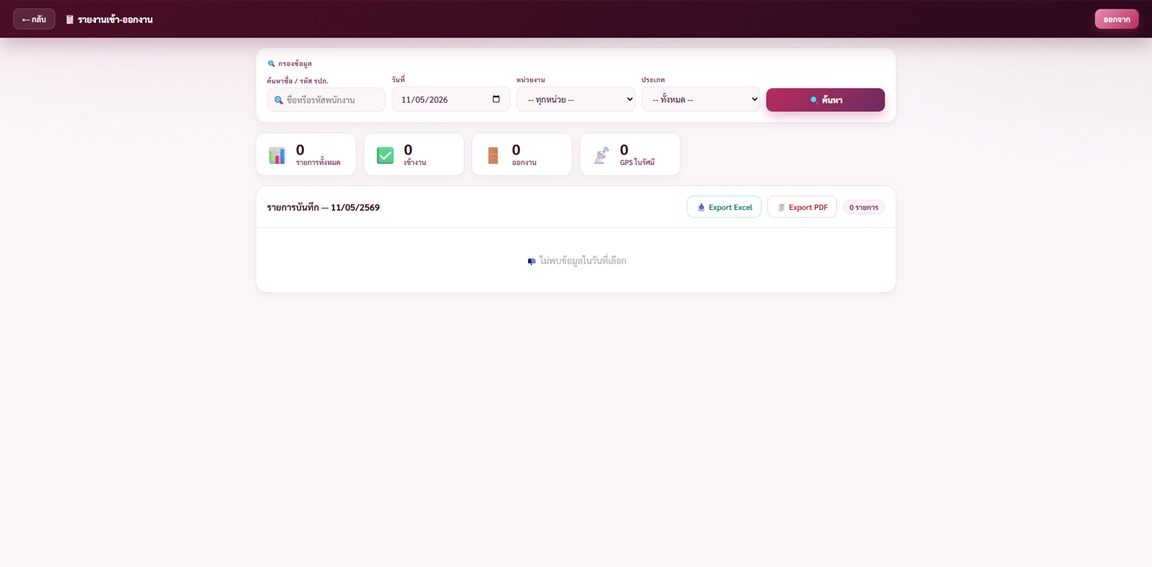Export records with Export PDF button
The width and height of the screenshot is (1152, 567).
pyautogui.click(x=802, y=207)
